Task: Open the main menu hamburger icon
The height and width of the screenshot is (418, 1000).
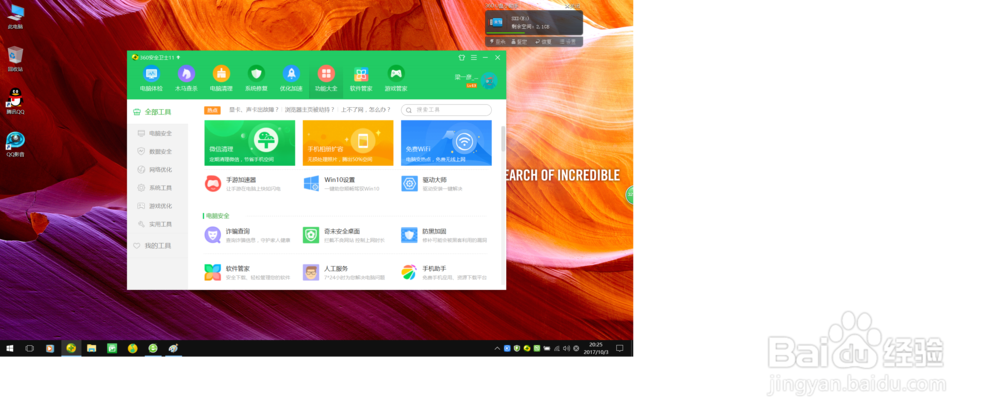Action: pos(474,57)
